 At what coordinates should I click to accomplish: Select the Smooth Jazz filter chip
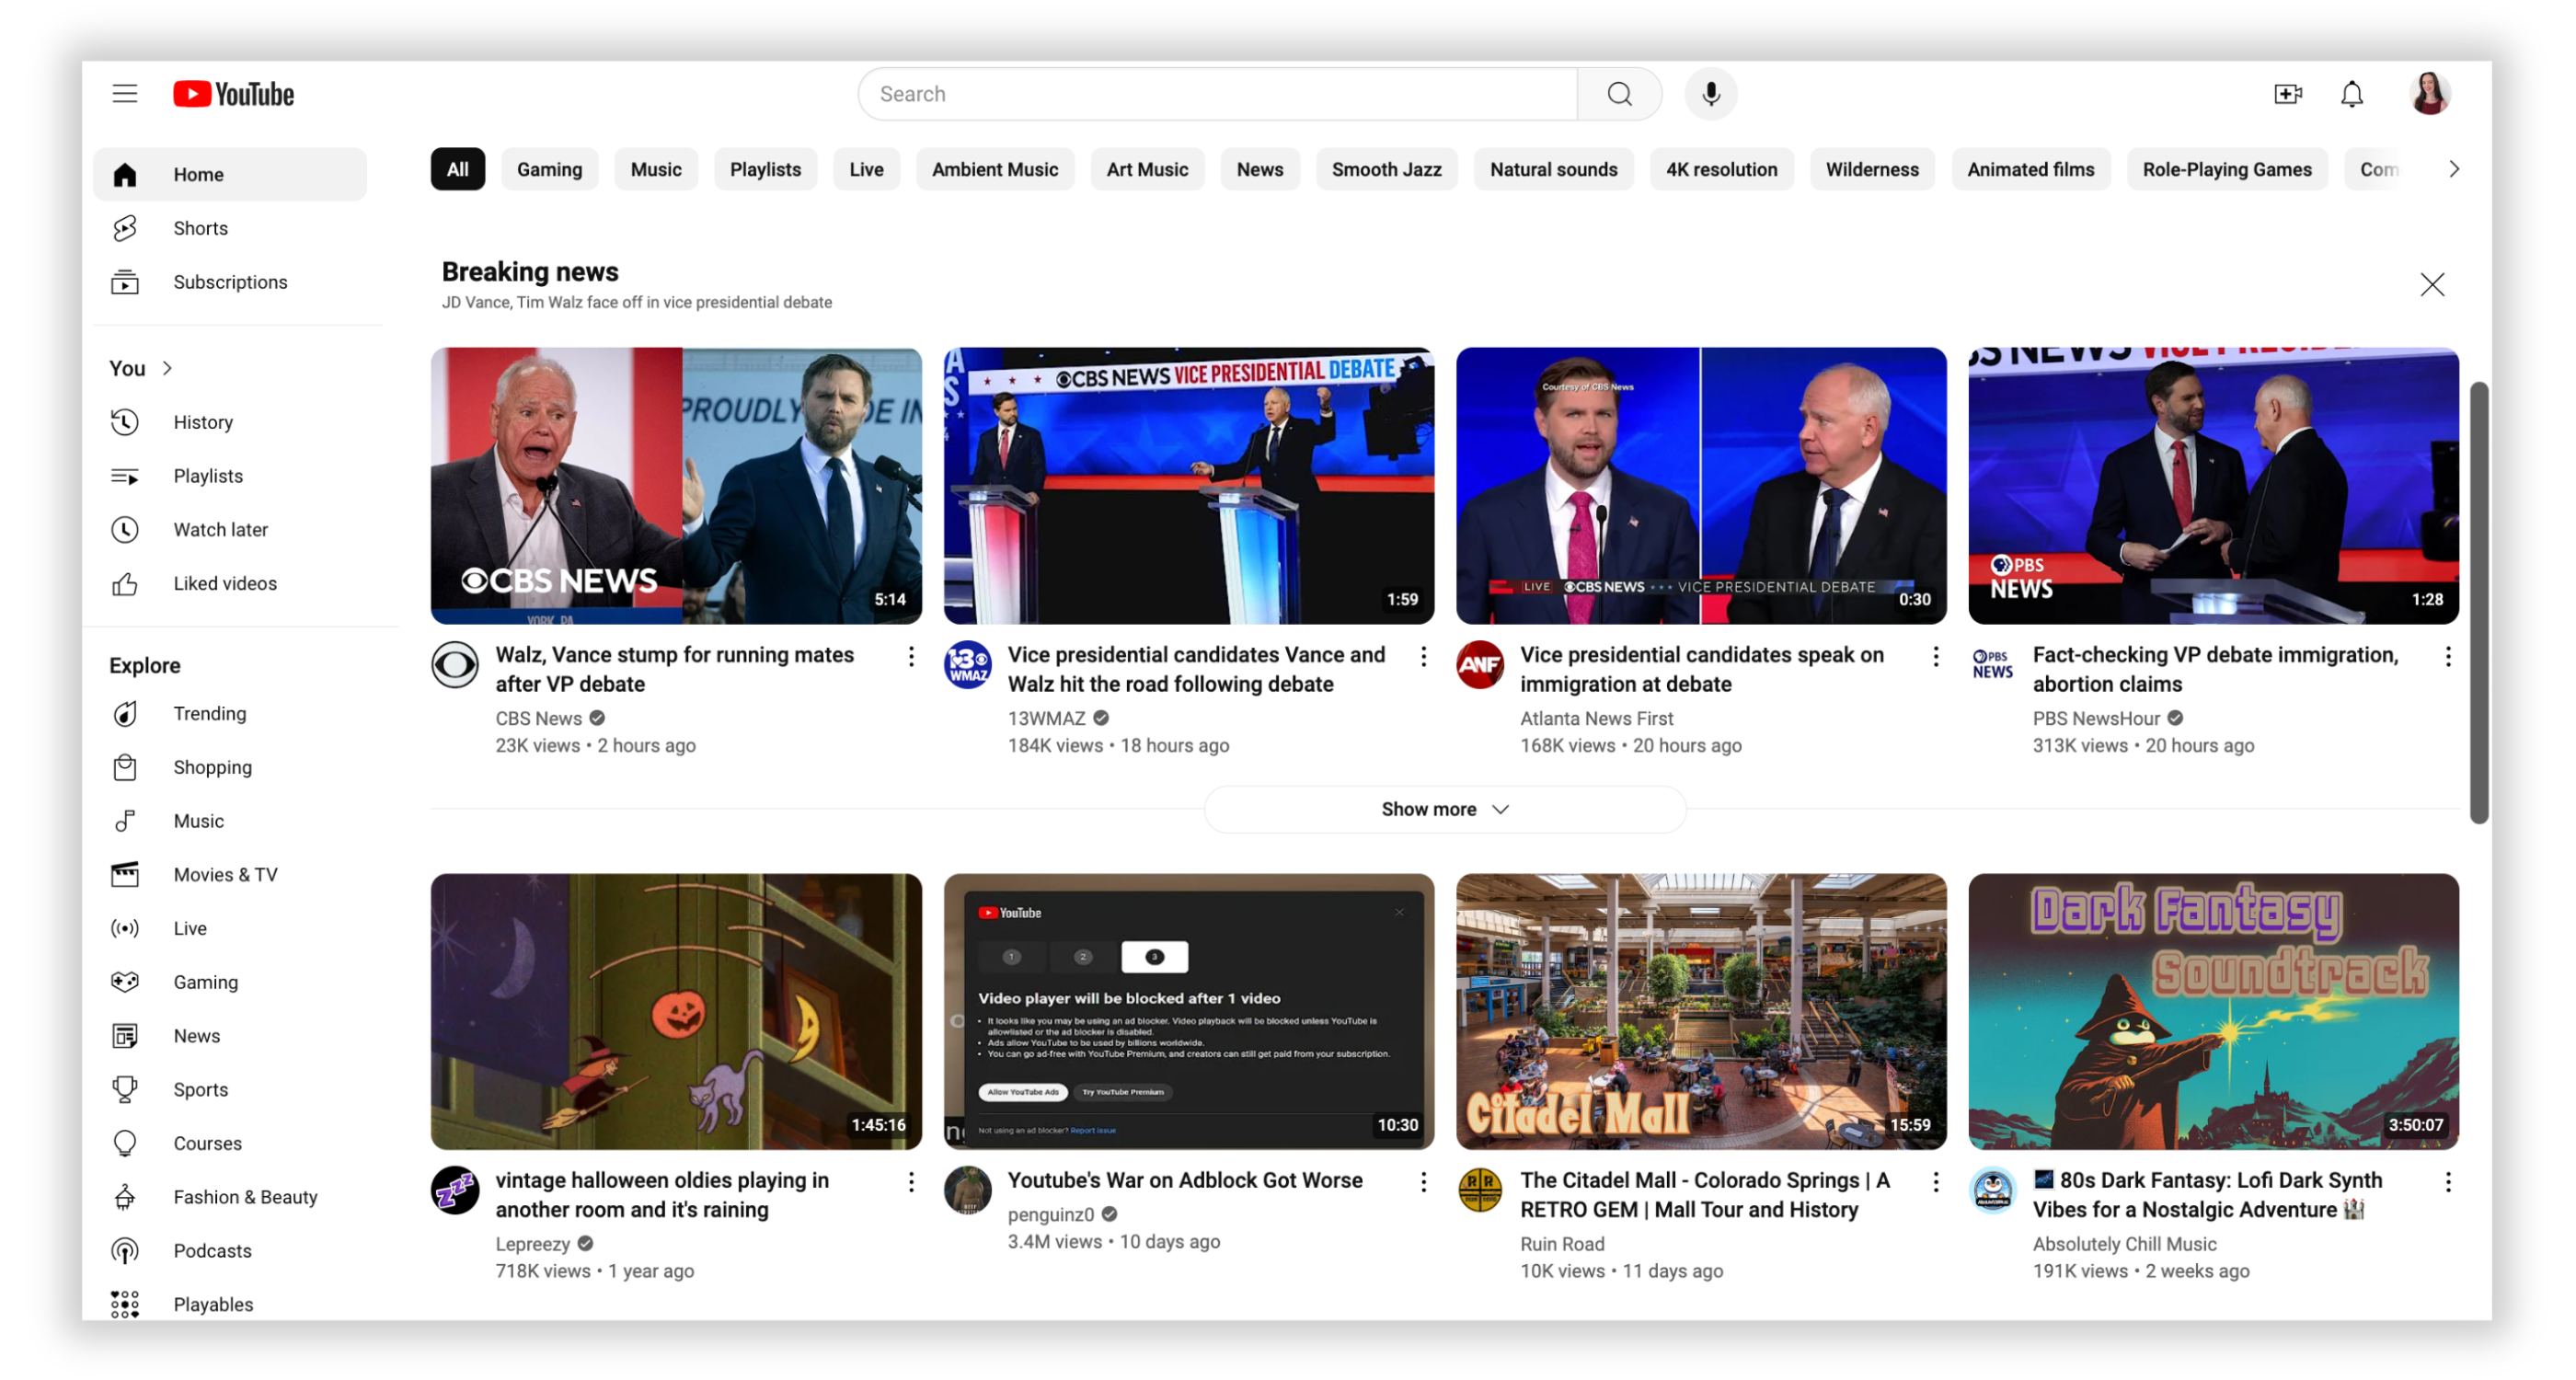click(1386, 169)
